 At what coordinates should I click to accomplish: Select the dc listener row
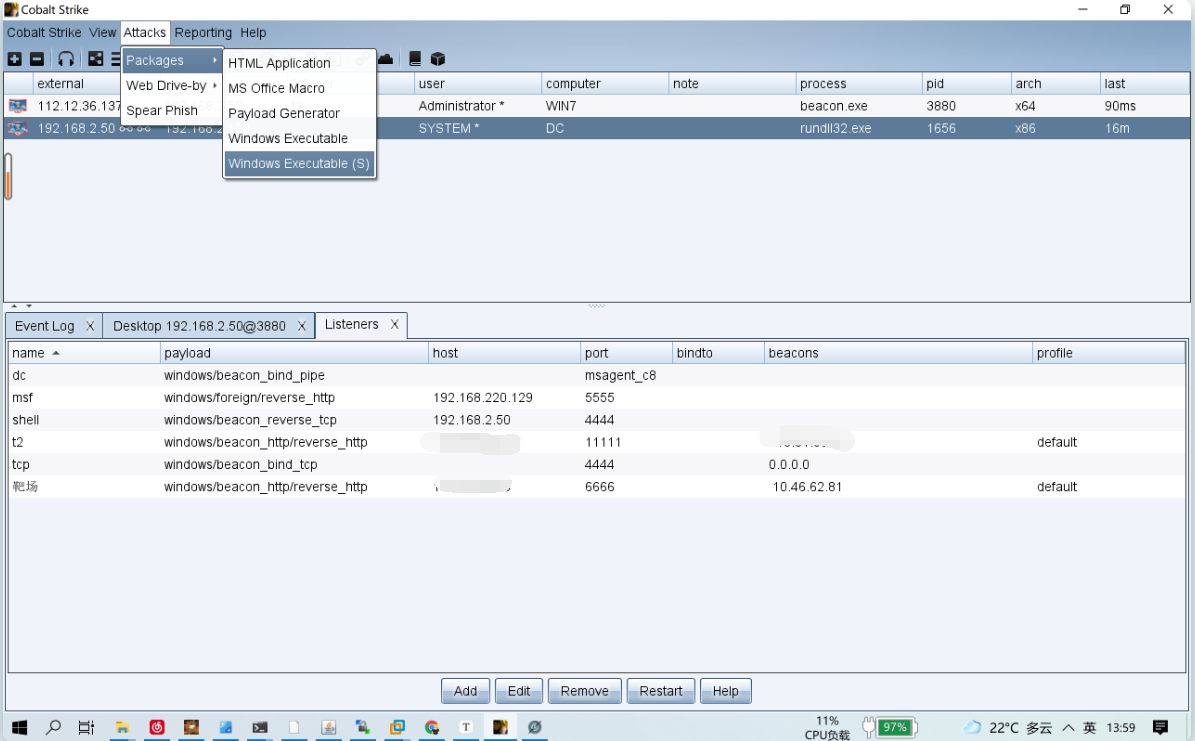point(596,376)
